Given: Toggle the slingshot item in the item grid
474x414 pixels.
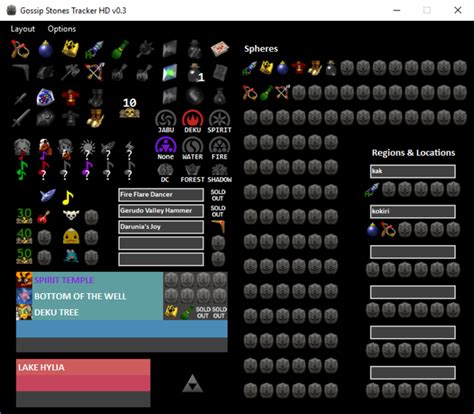Looking at the screenshot, I should [20, 49].
